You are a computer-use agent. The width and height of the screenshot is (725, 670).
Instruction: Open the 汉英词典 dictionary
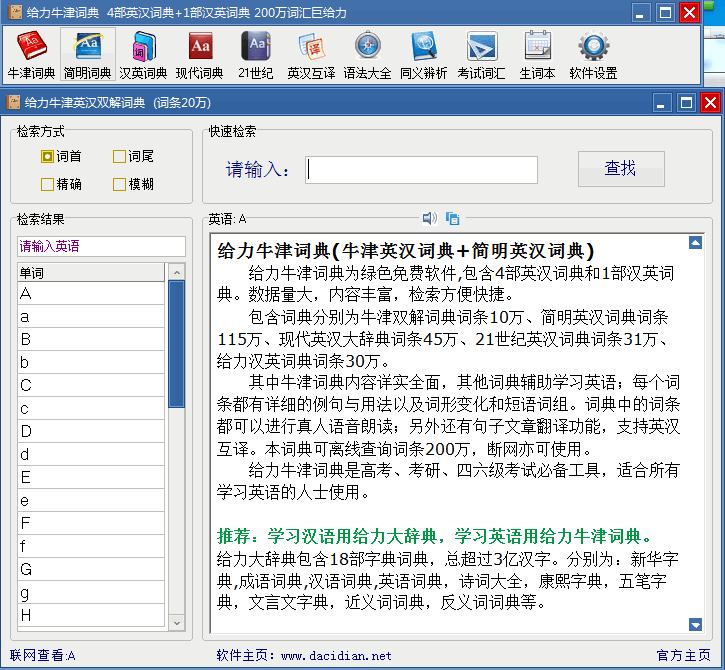point(143,55)
